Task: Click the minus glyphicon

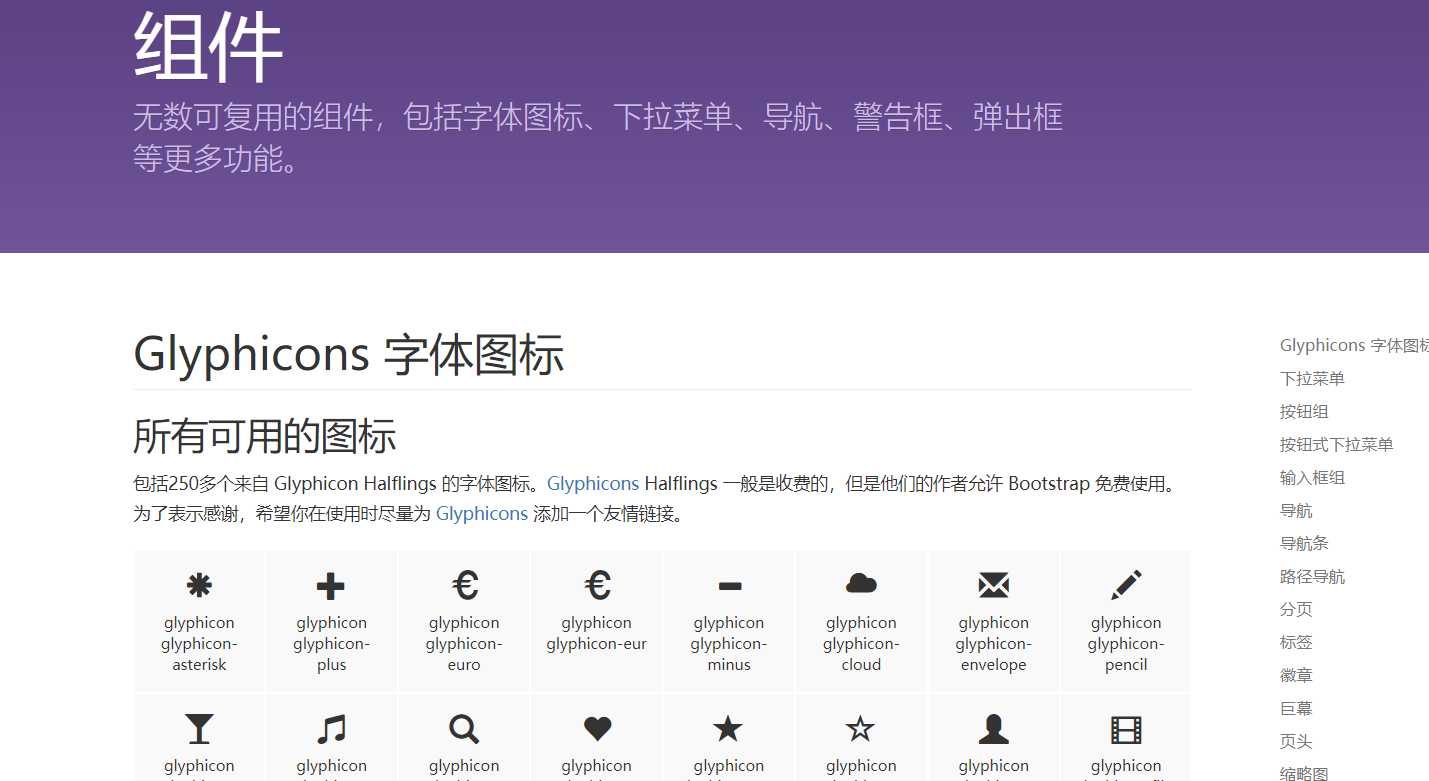Action: (730, 586)
